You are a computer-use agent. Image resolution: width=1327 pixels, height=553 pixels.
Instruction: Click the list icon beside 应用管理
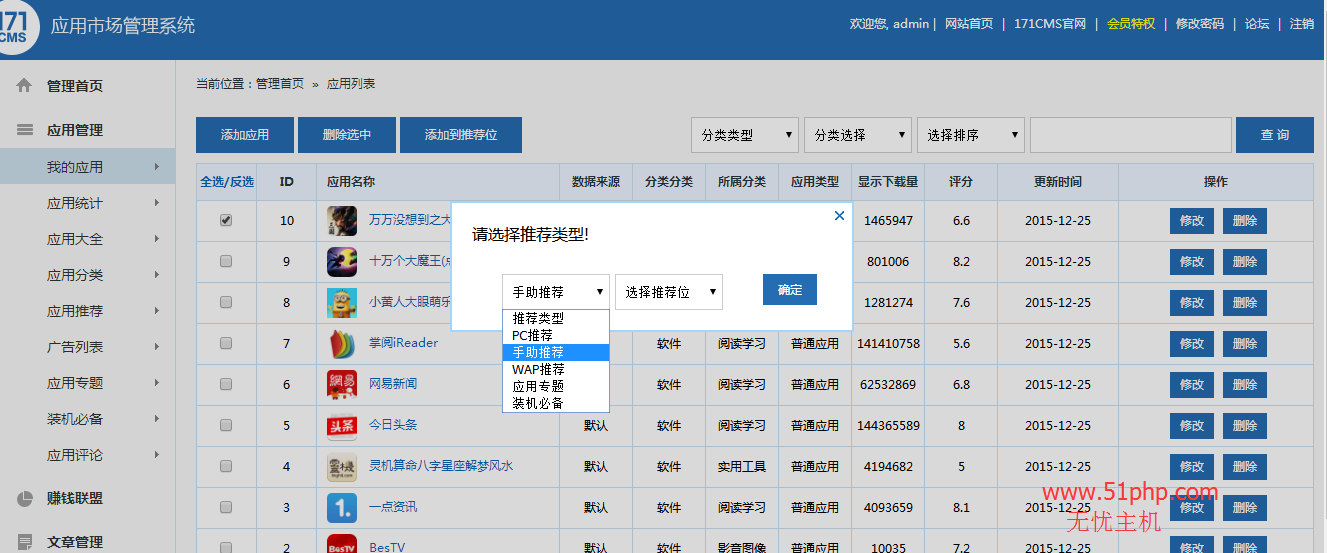(24, 130)
